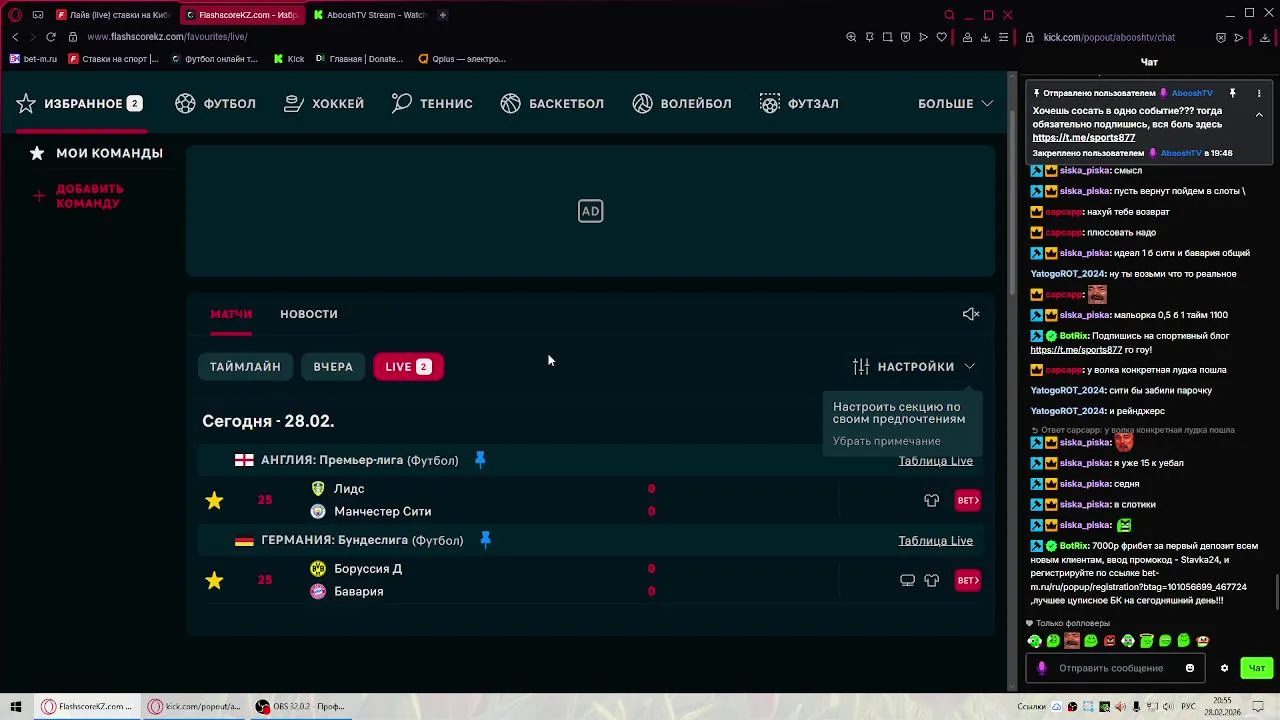Viewport: 1280px width, 720px height.
Task: Click the lineup shirt icon in Лидс row
Action: [x=931, y=500]
